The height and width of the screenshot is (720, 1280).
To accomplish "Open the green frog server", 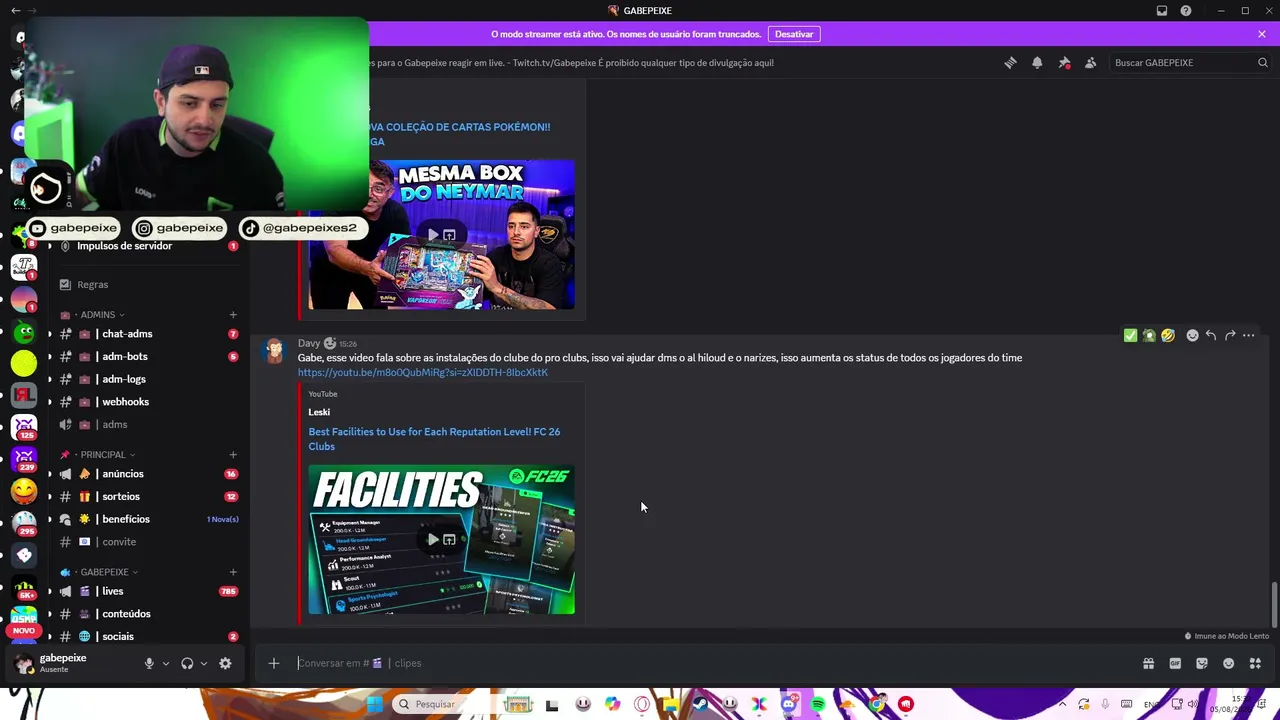I will tap(24, 333).
